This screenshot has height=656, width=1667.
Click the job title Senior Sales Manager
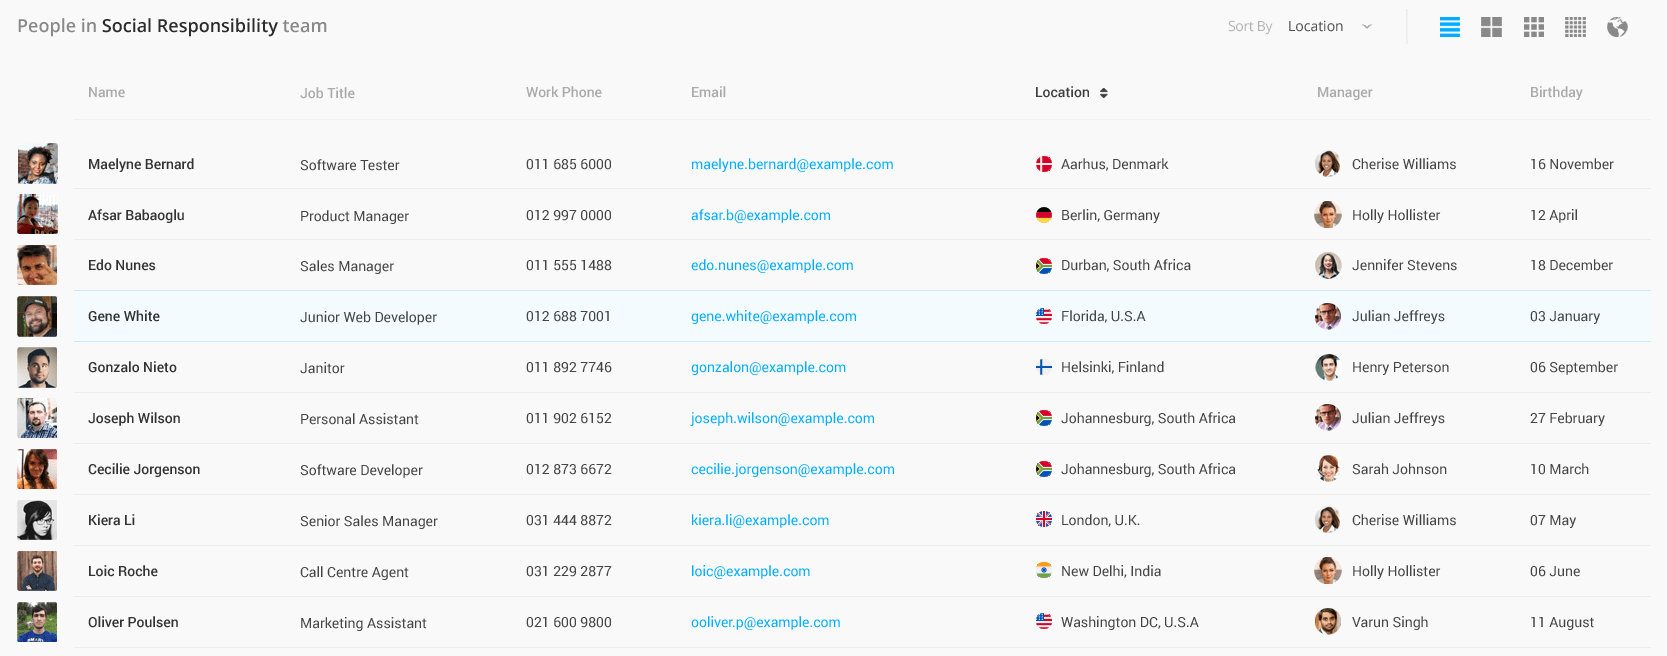pyautogui.click(x=369, y=521)
